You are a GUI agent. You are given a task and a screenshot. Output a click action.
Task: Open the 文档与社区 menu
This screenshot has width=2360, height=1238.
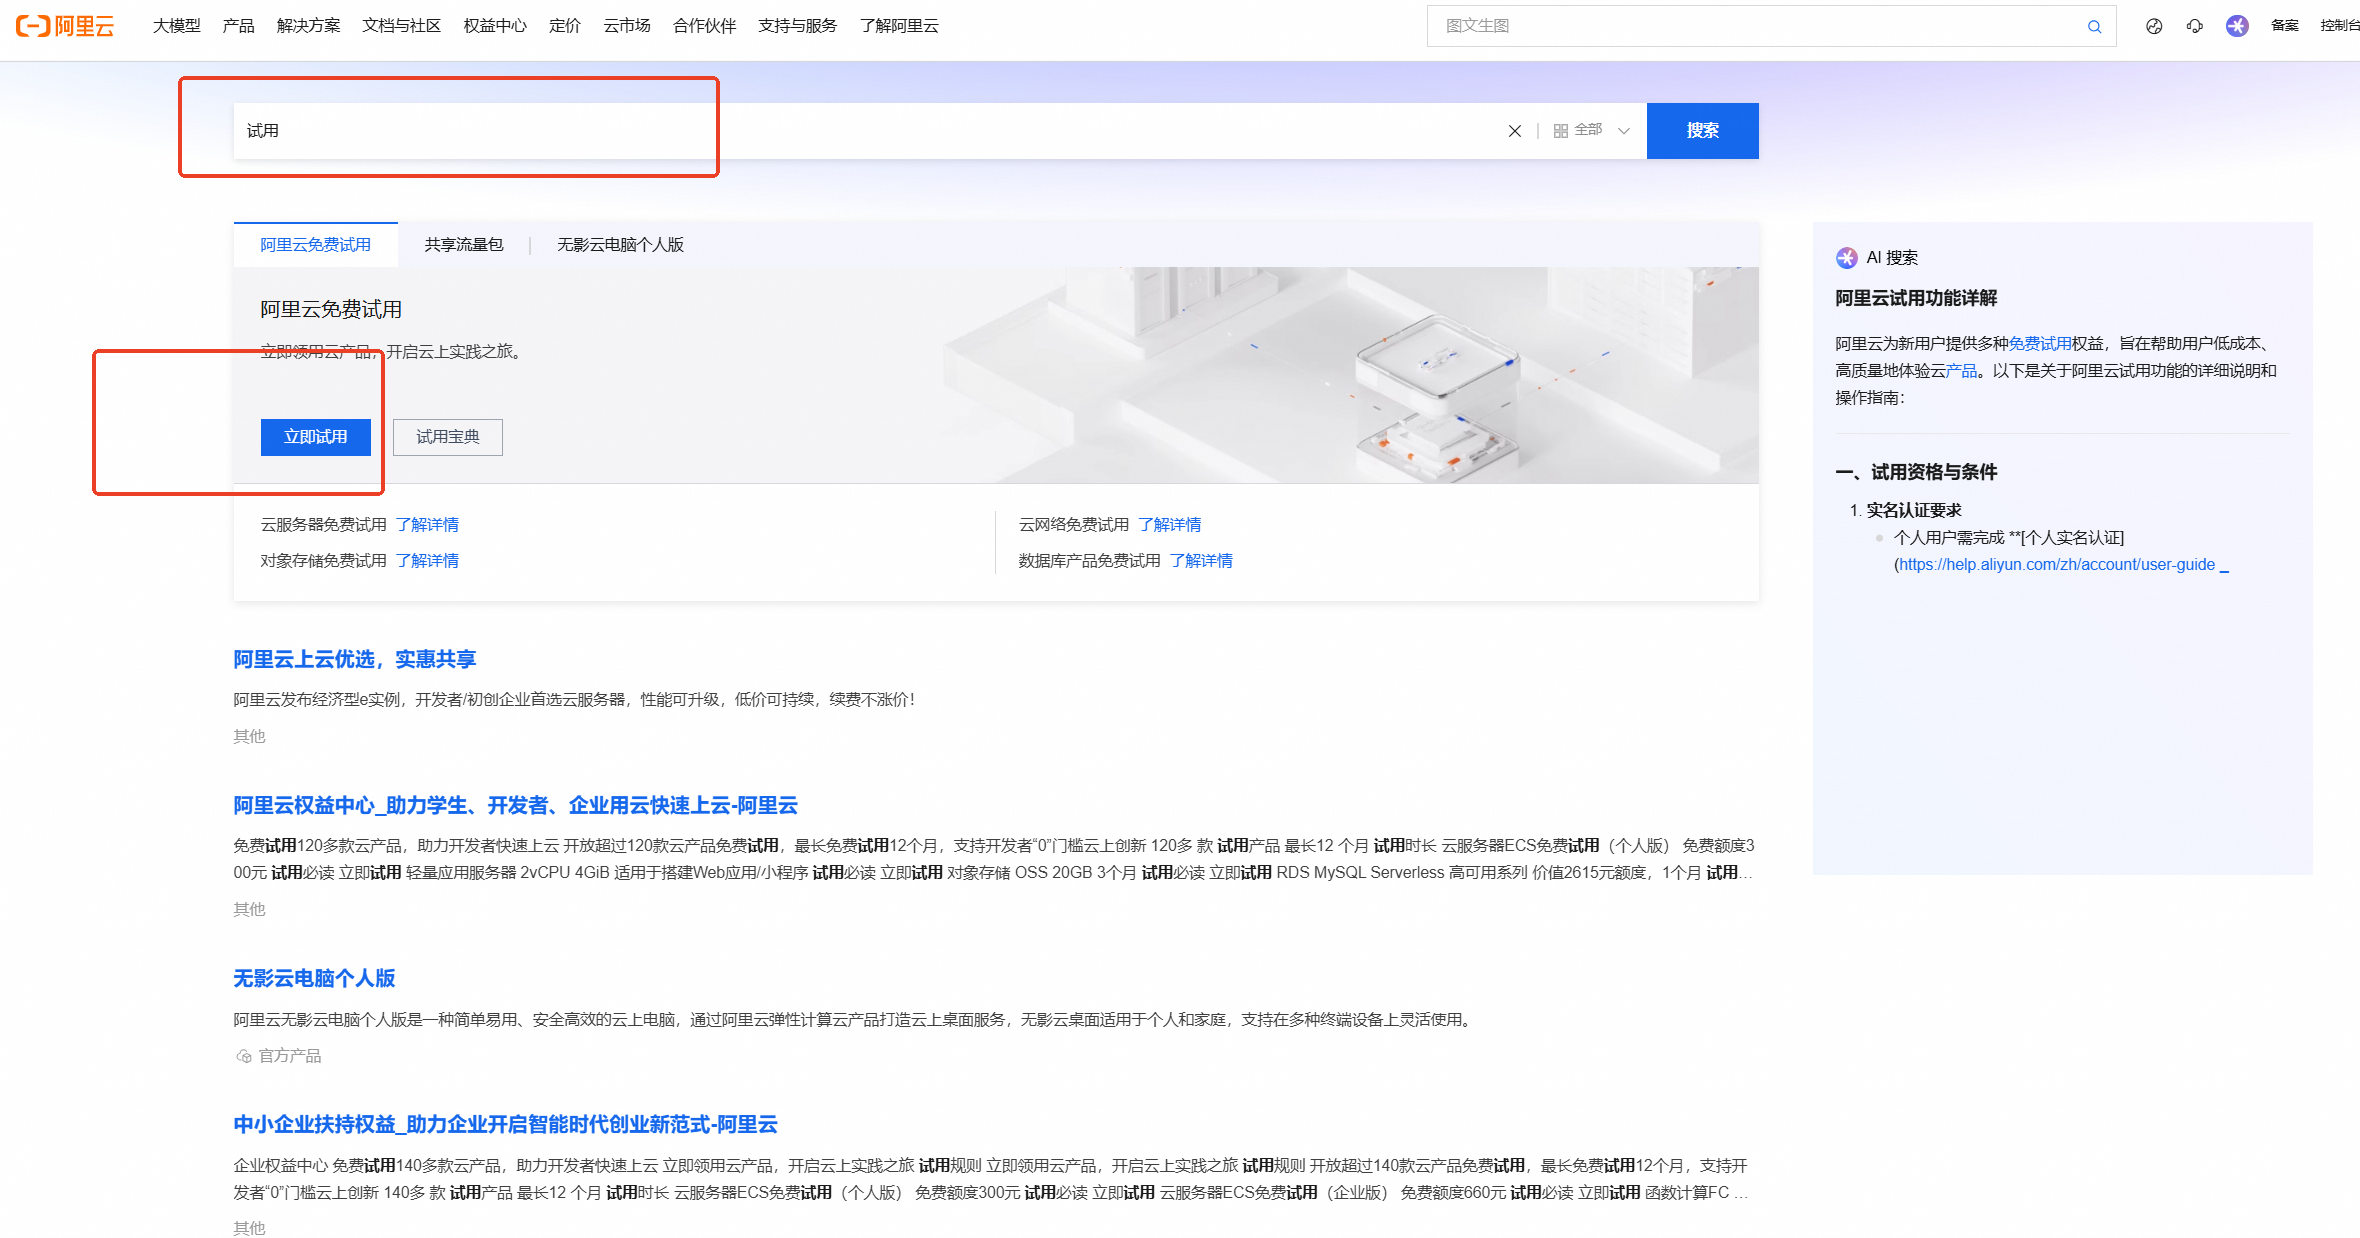coord(401,26)
